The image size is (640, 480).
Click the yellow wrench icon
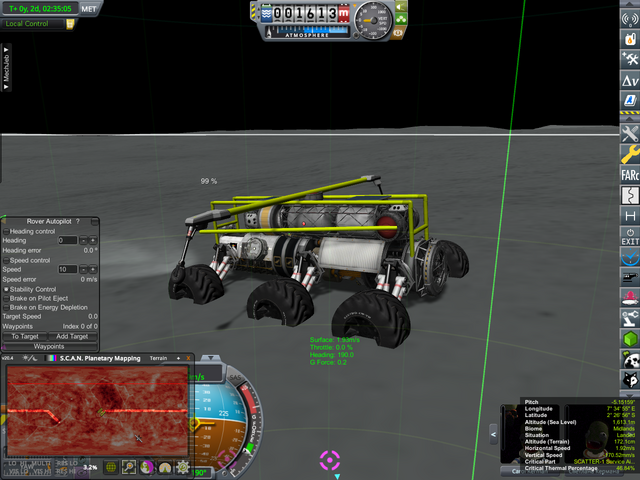click(630, 154)
